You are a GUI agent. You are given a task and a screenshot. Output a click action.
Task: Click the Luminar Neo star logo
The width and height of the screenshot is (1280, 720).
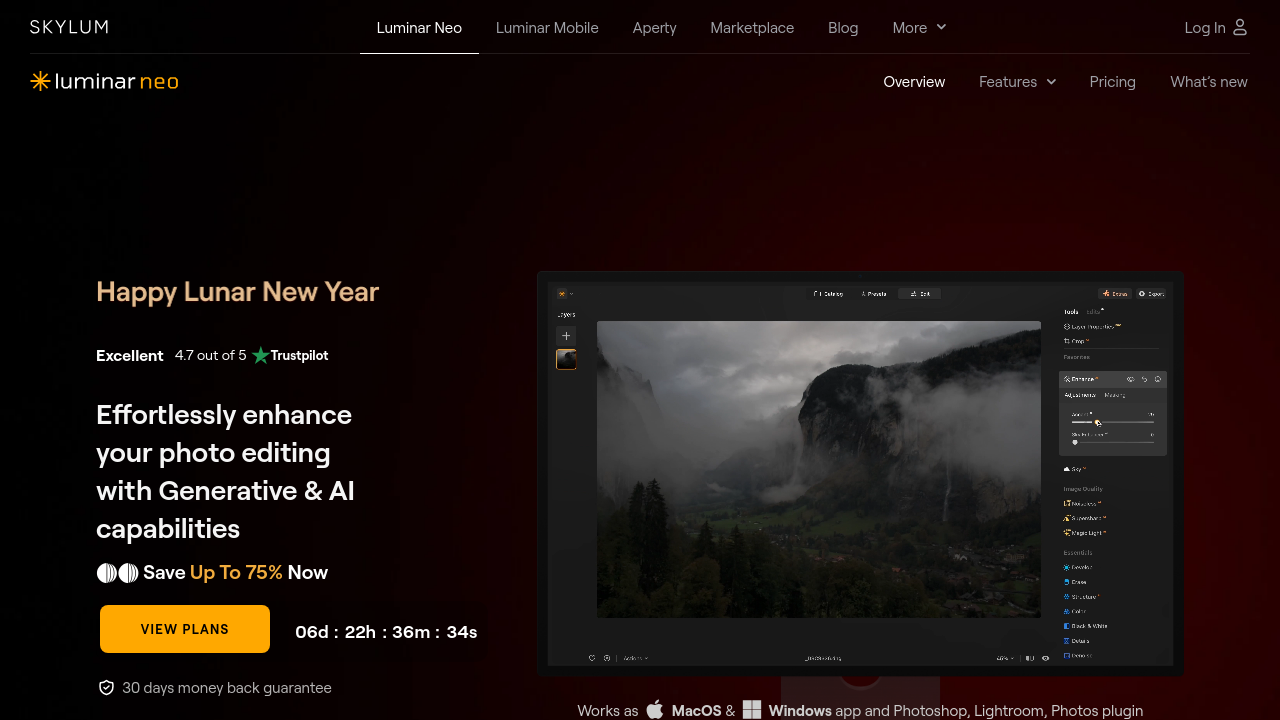point(40,81)
